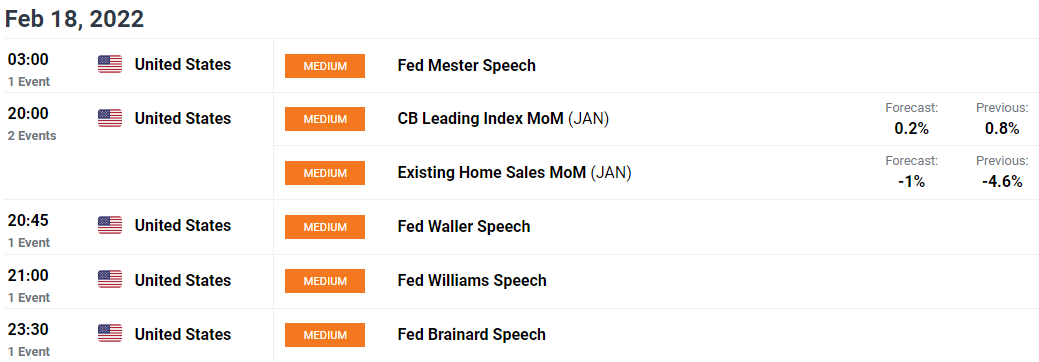Open the Existing Home Sales MoM event
Image resolution: width=1039 pixels, height=362 pixels.
click(x=514, y=173)
